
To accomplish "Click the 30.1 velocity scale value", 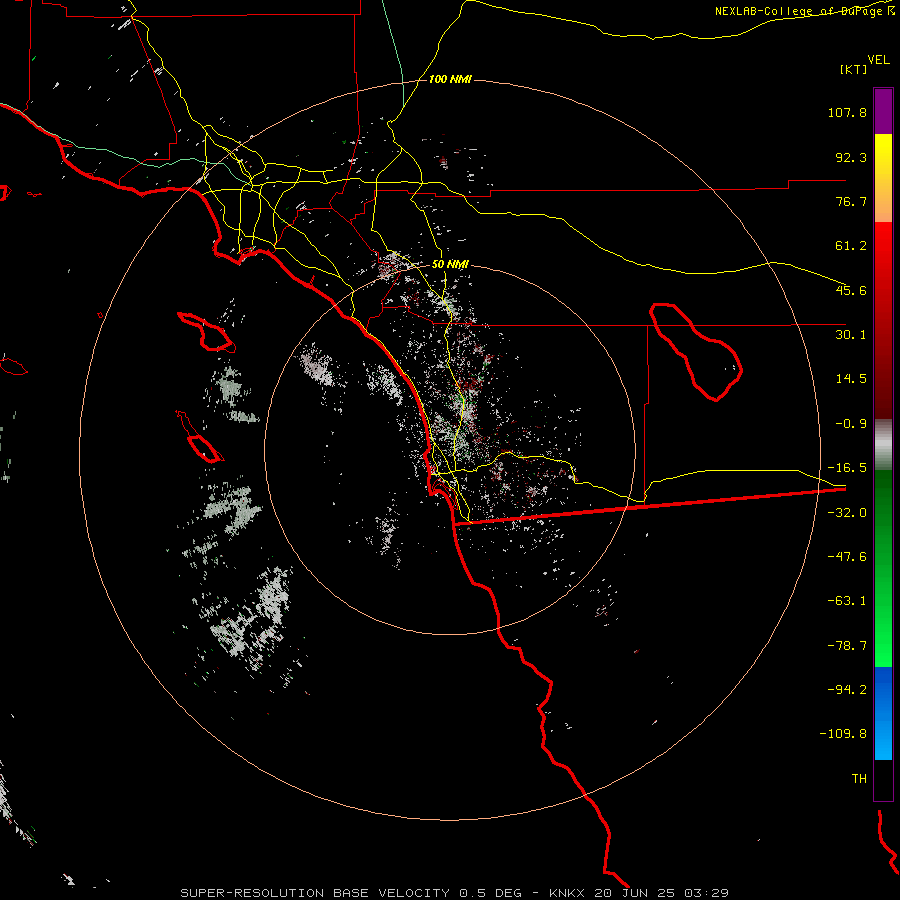I will [851, 335].
